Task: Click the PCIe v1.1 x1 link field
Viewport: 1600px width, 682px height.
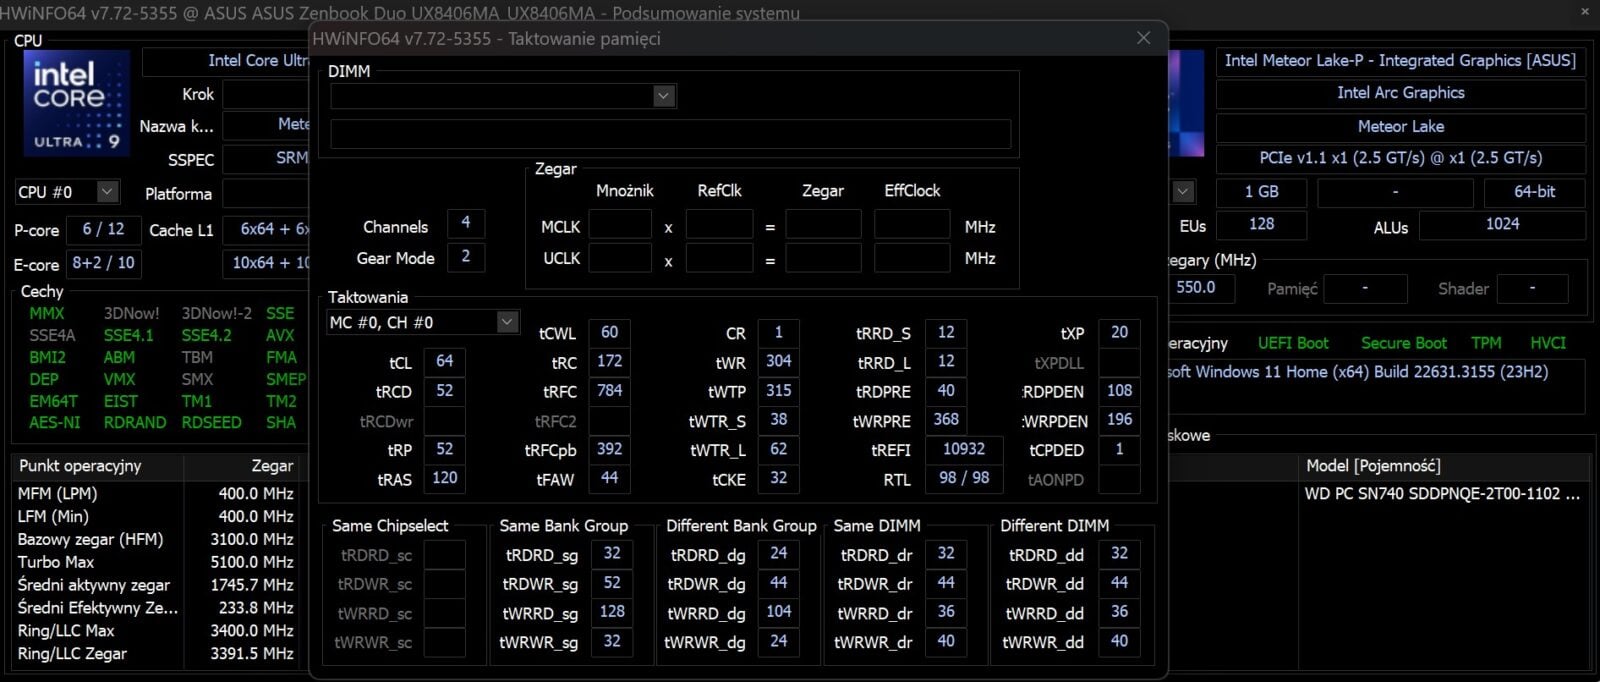Action: coord(1400,158)
